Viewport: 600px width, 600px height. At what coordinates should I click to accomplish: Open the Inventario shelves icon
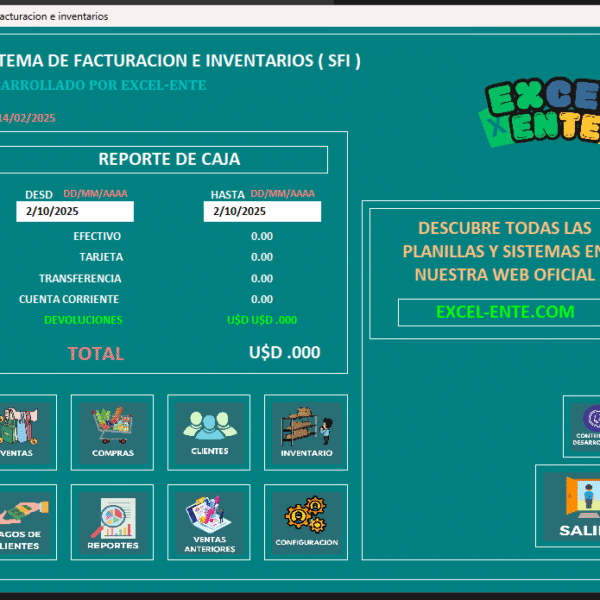click(x=306, y=431)
